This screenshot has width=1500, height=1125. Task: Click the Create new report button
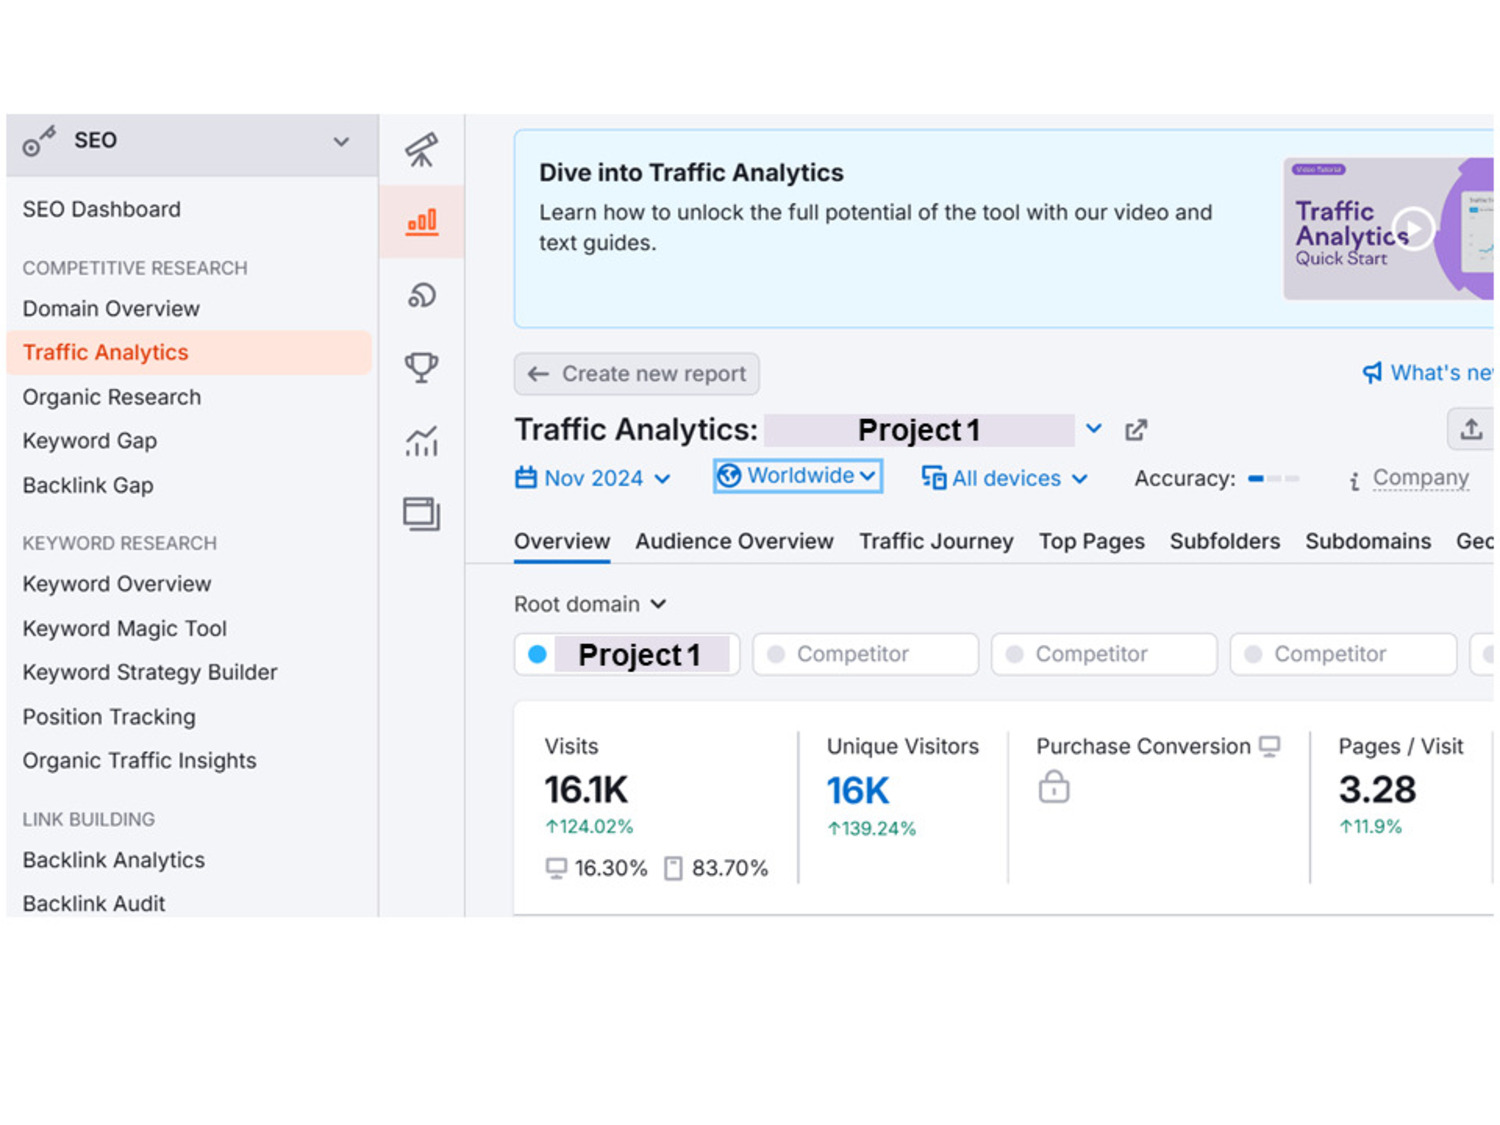tap(637, 374)
